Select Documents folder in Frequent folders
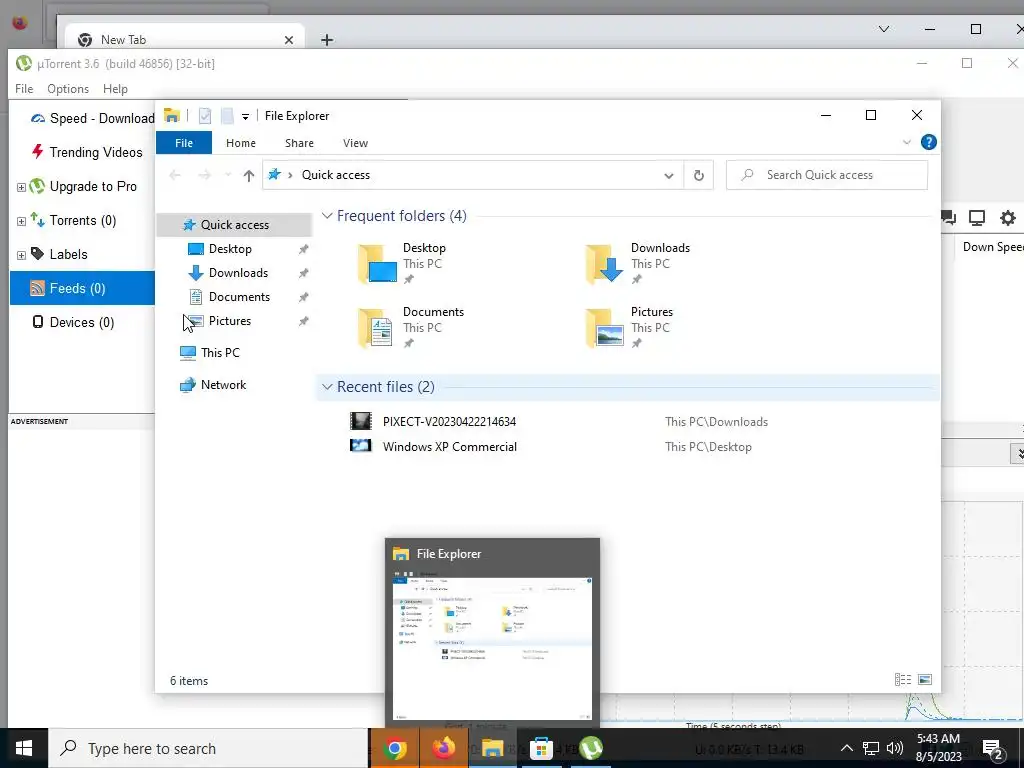This screenshot has width=1024, height=768. (x=411, y=328)
